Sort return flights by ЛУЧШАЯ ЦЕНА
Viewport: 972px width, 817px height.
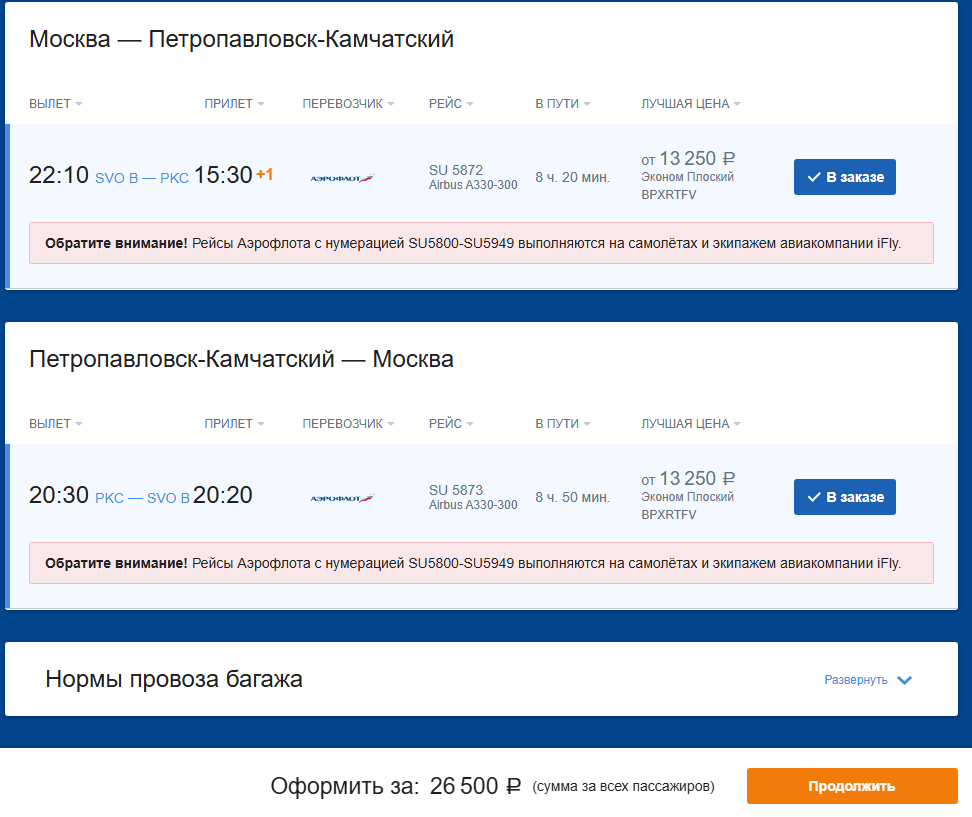click(691, 423)
